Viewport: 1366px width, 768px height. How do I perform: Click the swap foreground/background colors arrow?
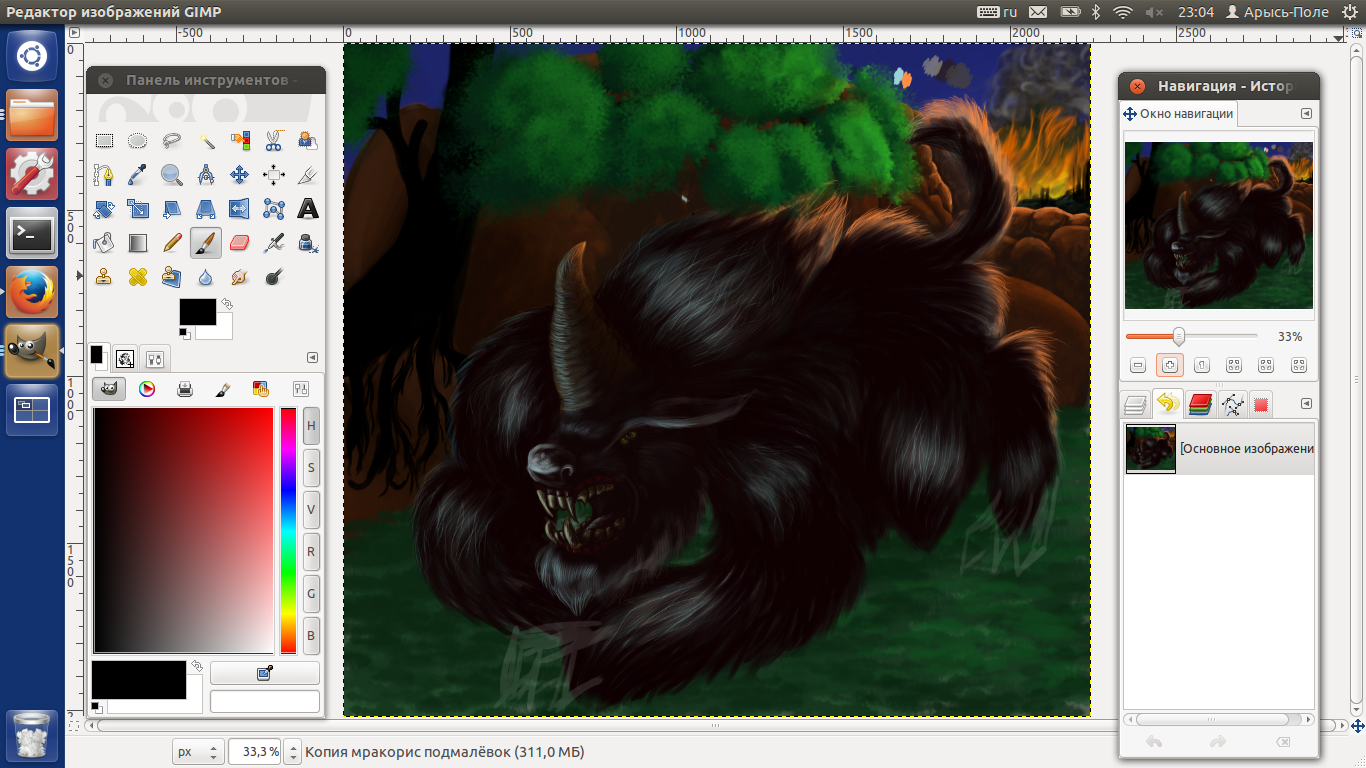pyautogui.click(x=227, y=303)
